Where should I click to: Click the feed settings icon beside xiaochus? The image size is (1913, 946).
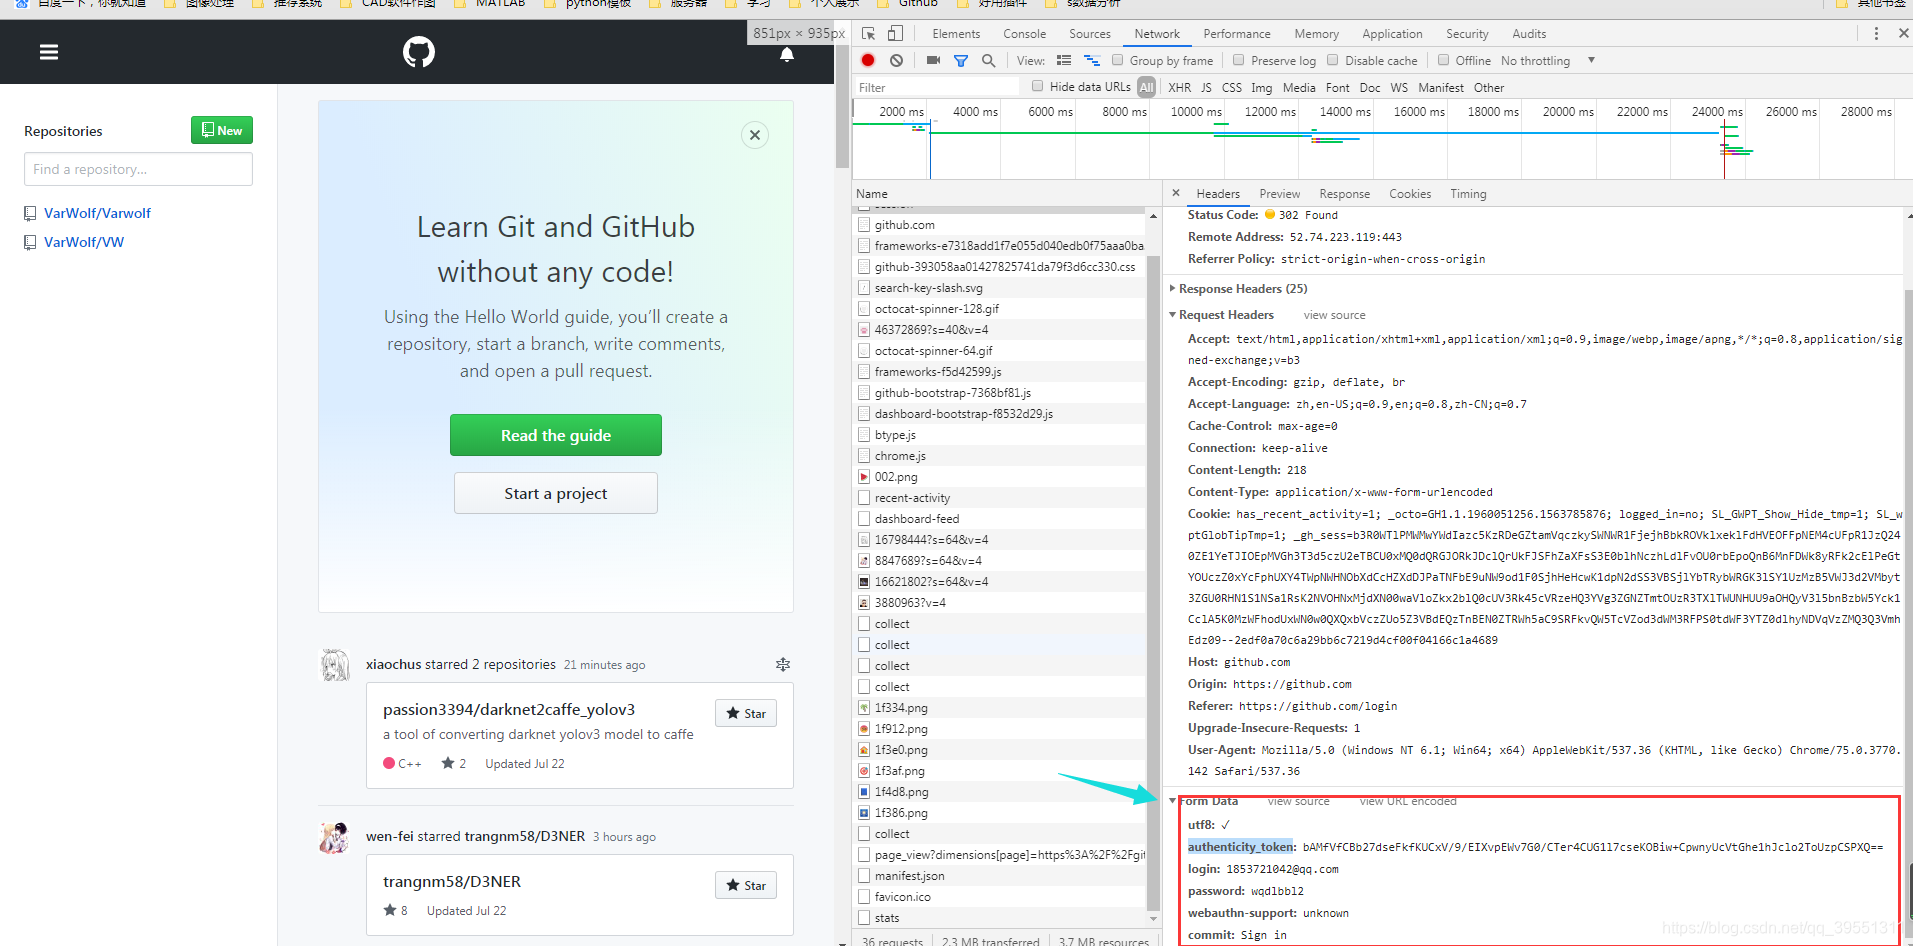coord(783,664)
